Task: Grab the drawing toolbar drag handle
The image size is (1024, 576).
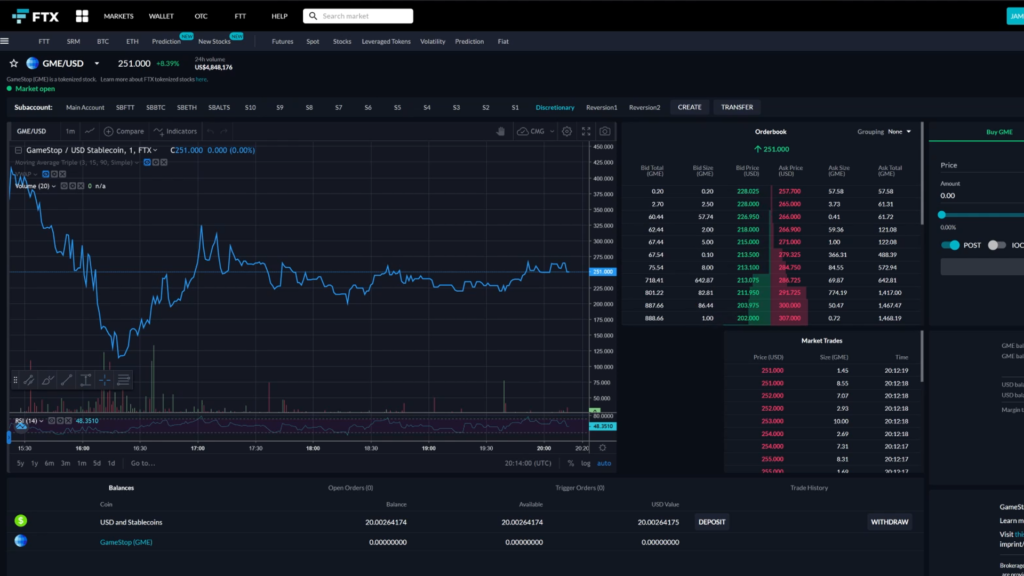Action: click(x=15, y=379)
